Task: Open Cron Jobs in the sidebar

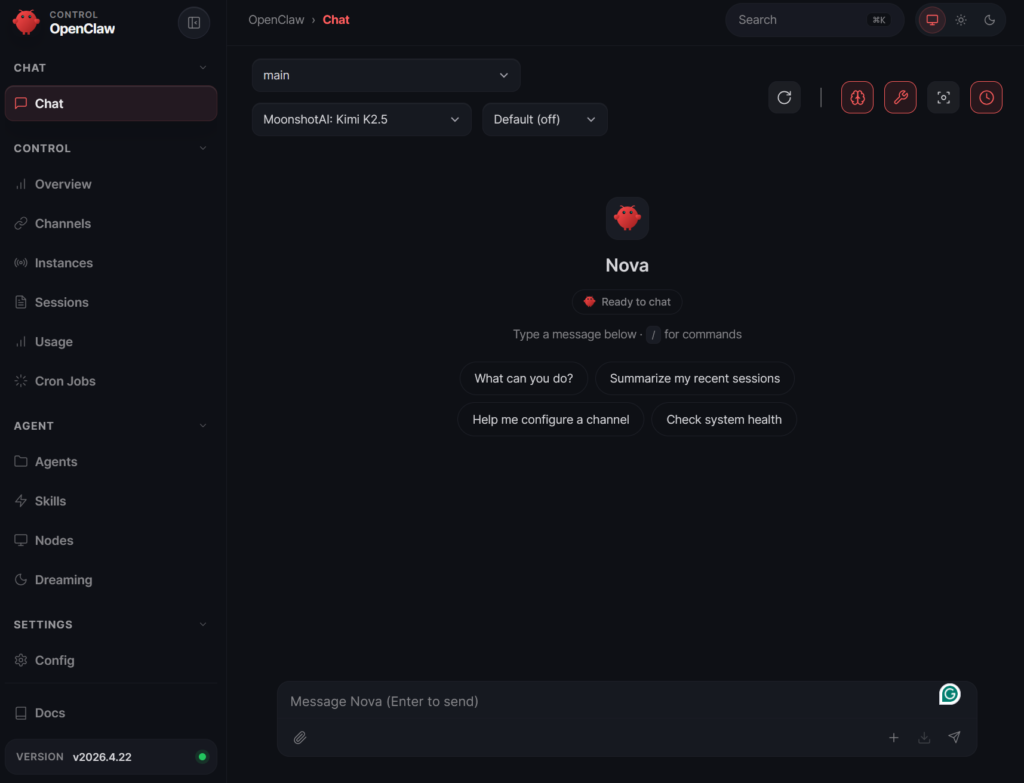Action: 65,381
